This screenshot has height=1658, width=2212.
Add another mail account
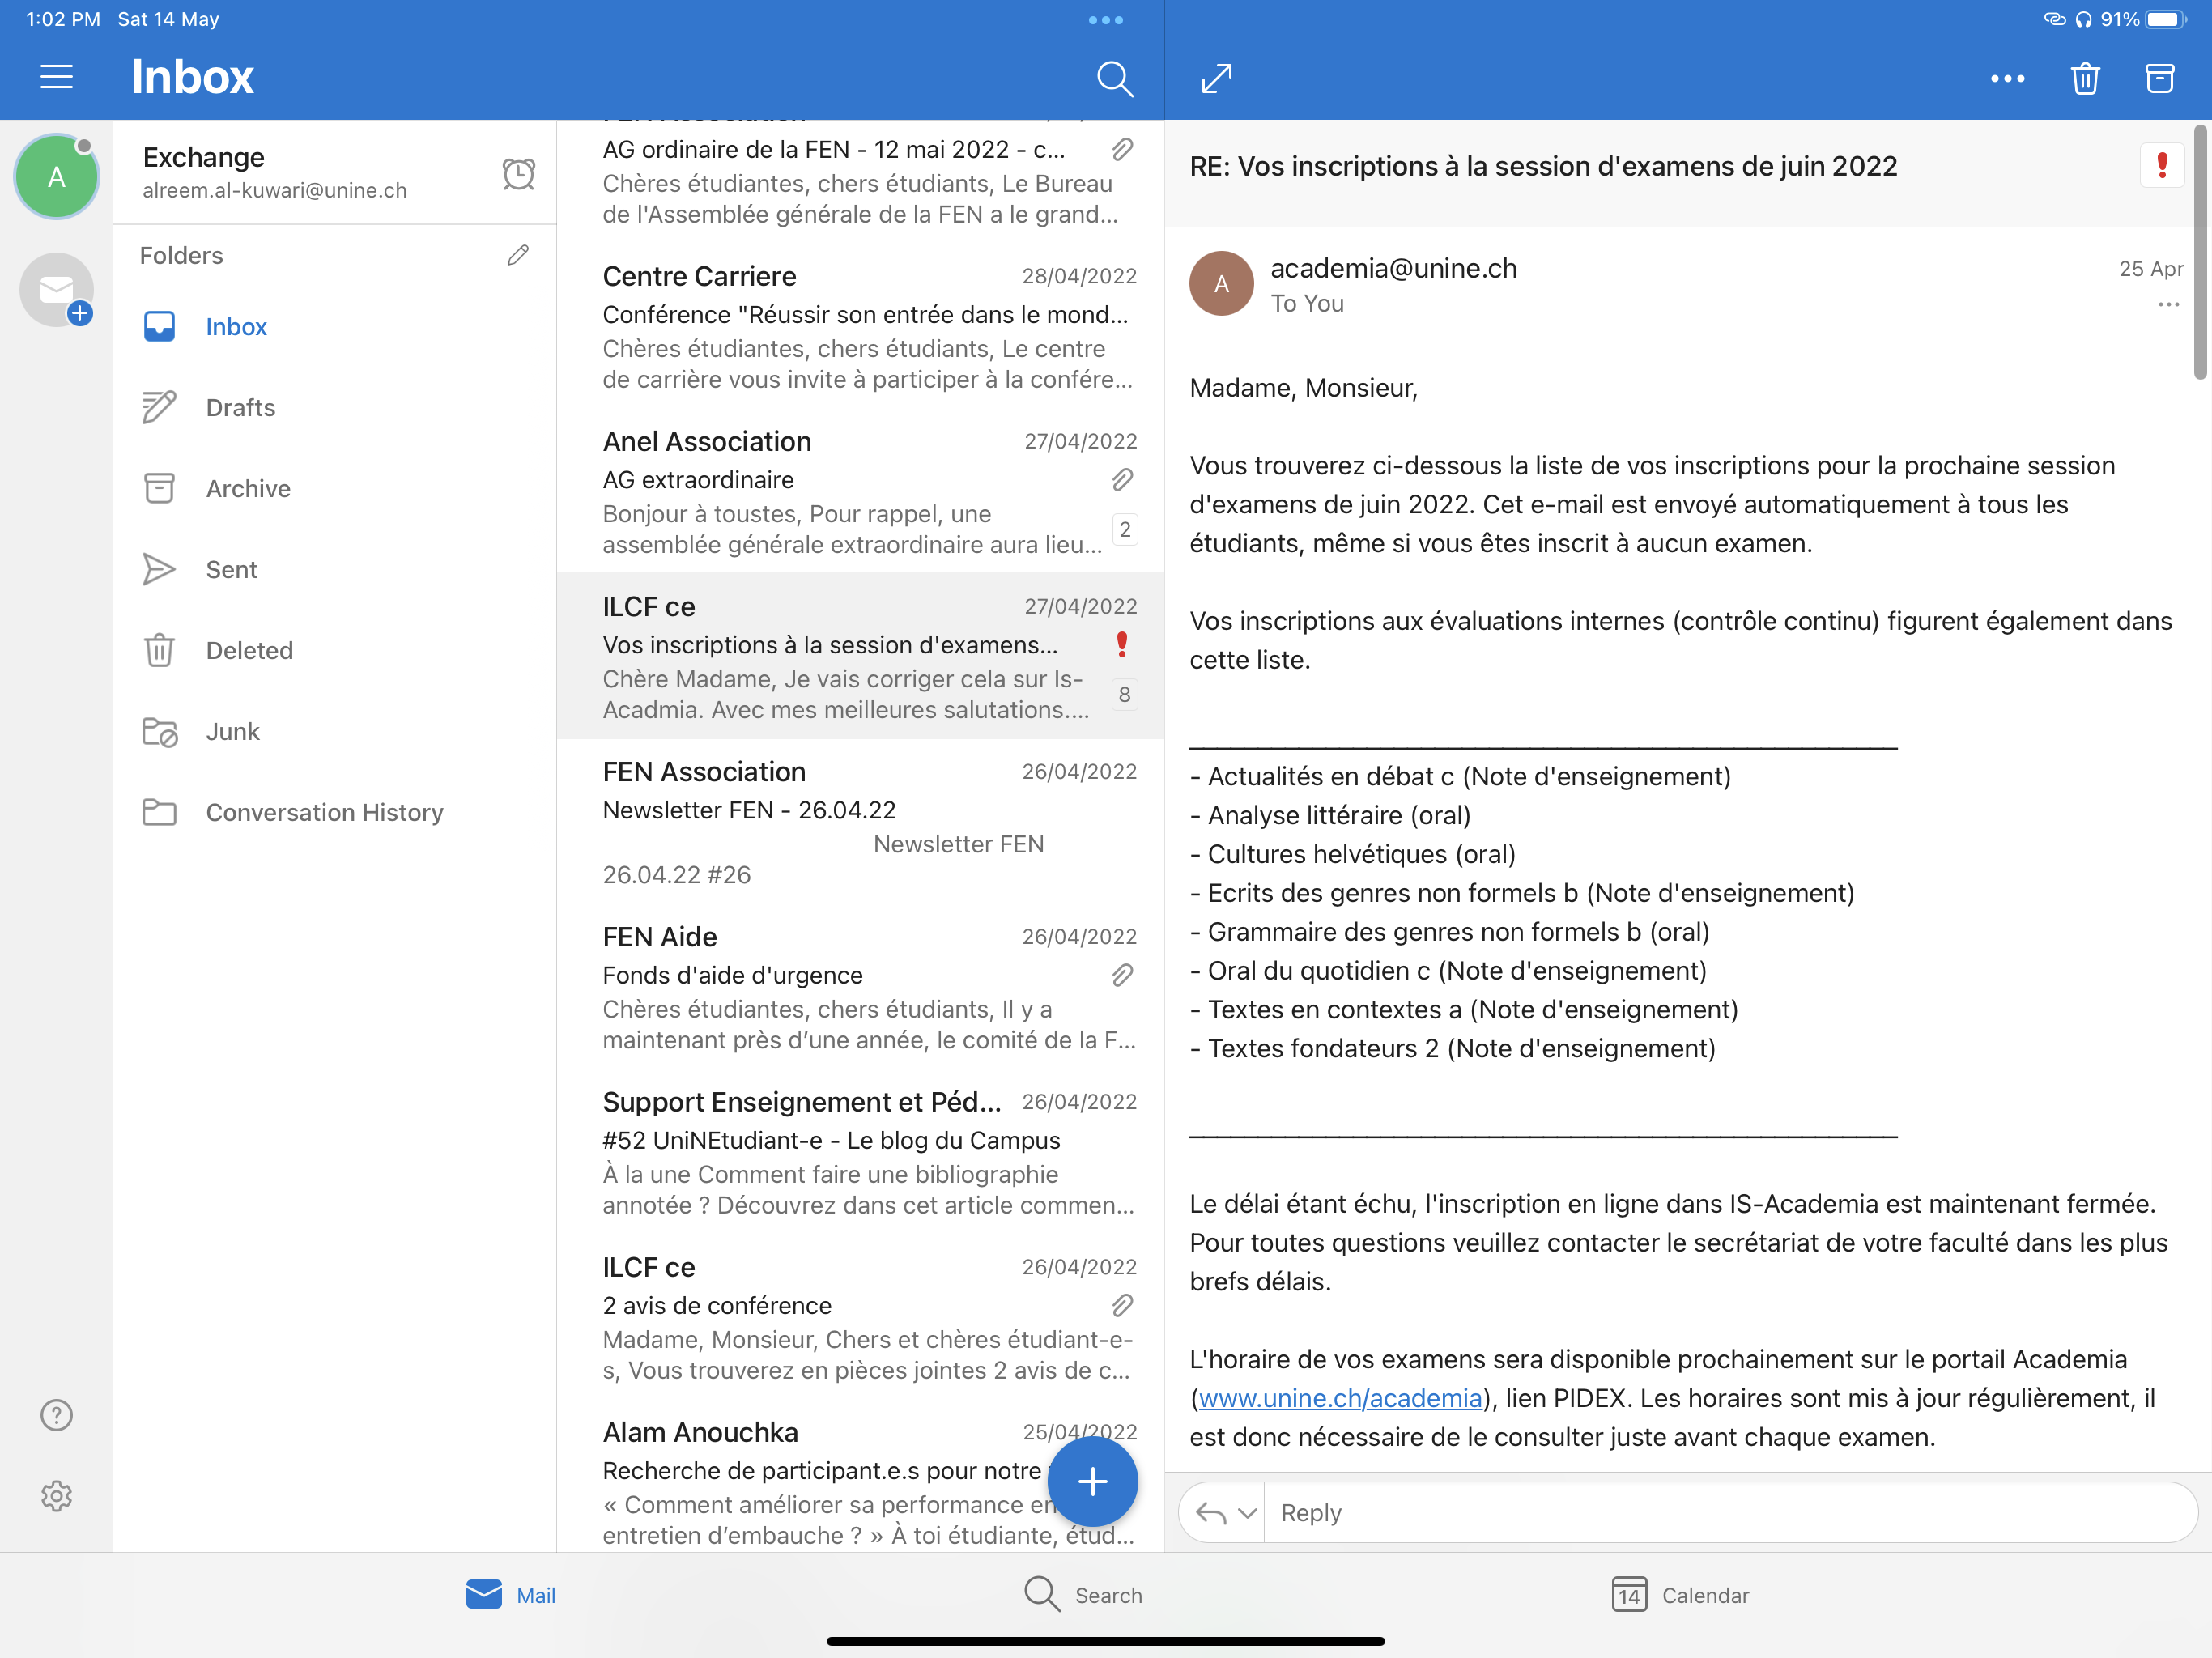[58, 290]
